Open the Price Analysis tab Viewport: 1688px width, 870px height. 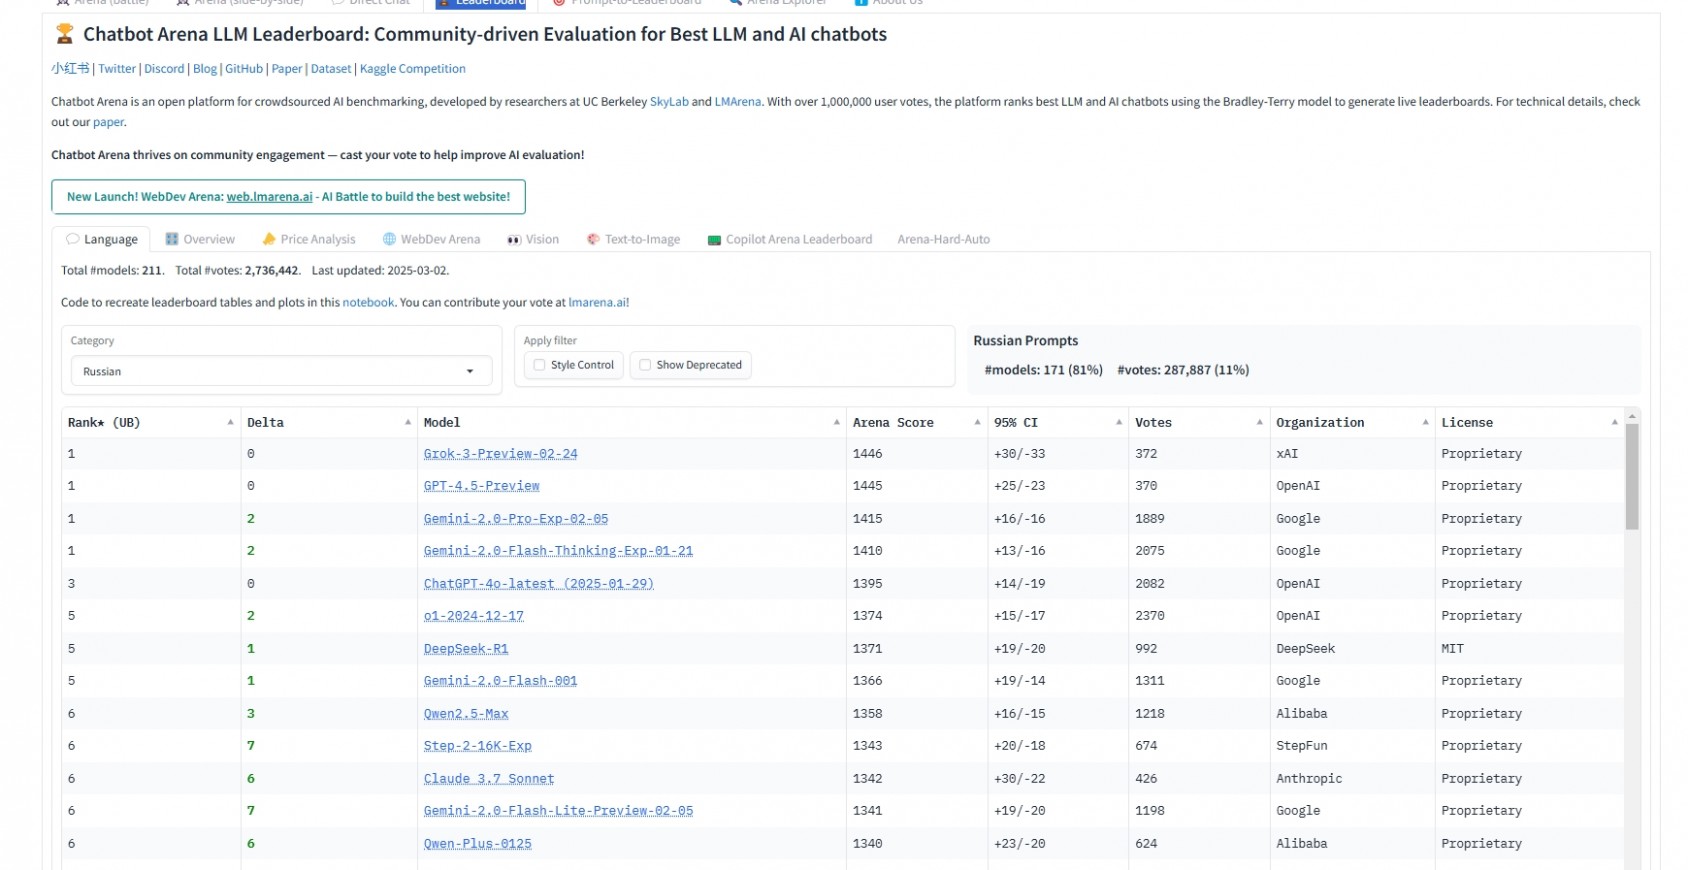point(308,240)
